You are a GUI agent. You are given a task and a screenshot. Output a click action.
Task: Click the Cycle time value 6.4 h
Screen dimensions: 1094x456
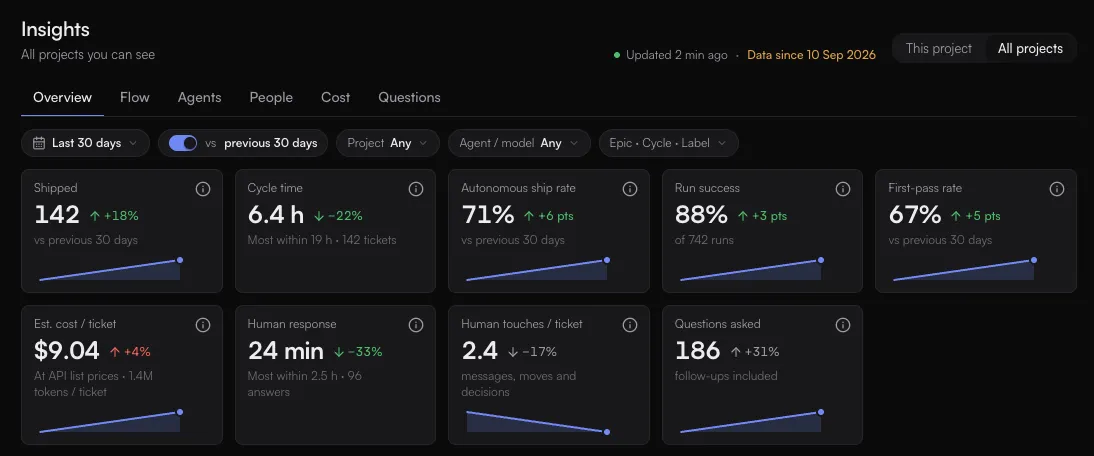tap(276, 215)
